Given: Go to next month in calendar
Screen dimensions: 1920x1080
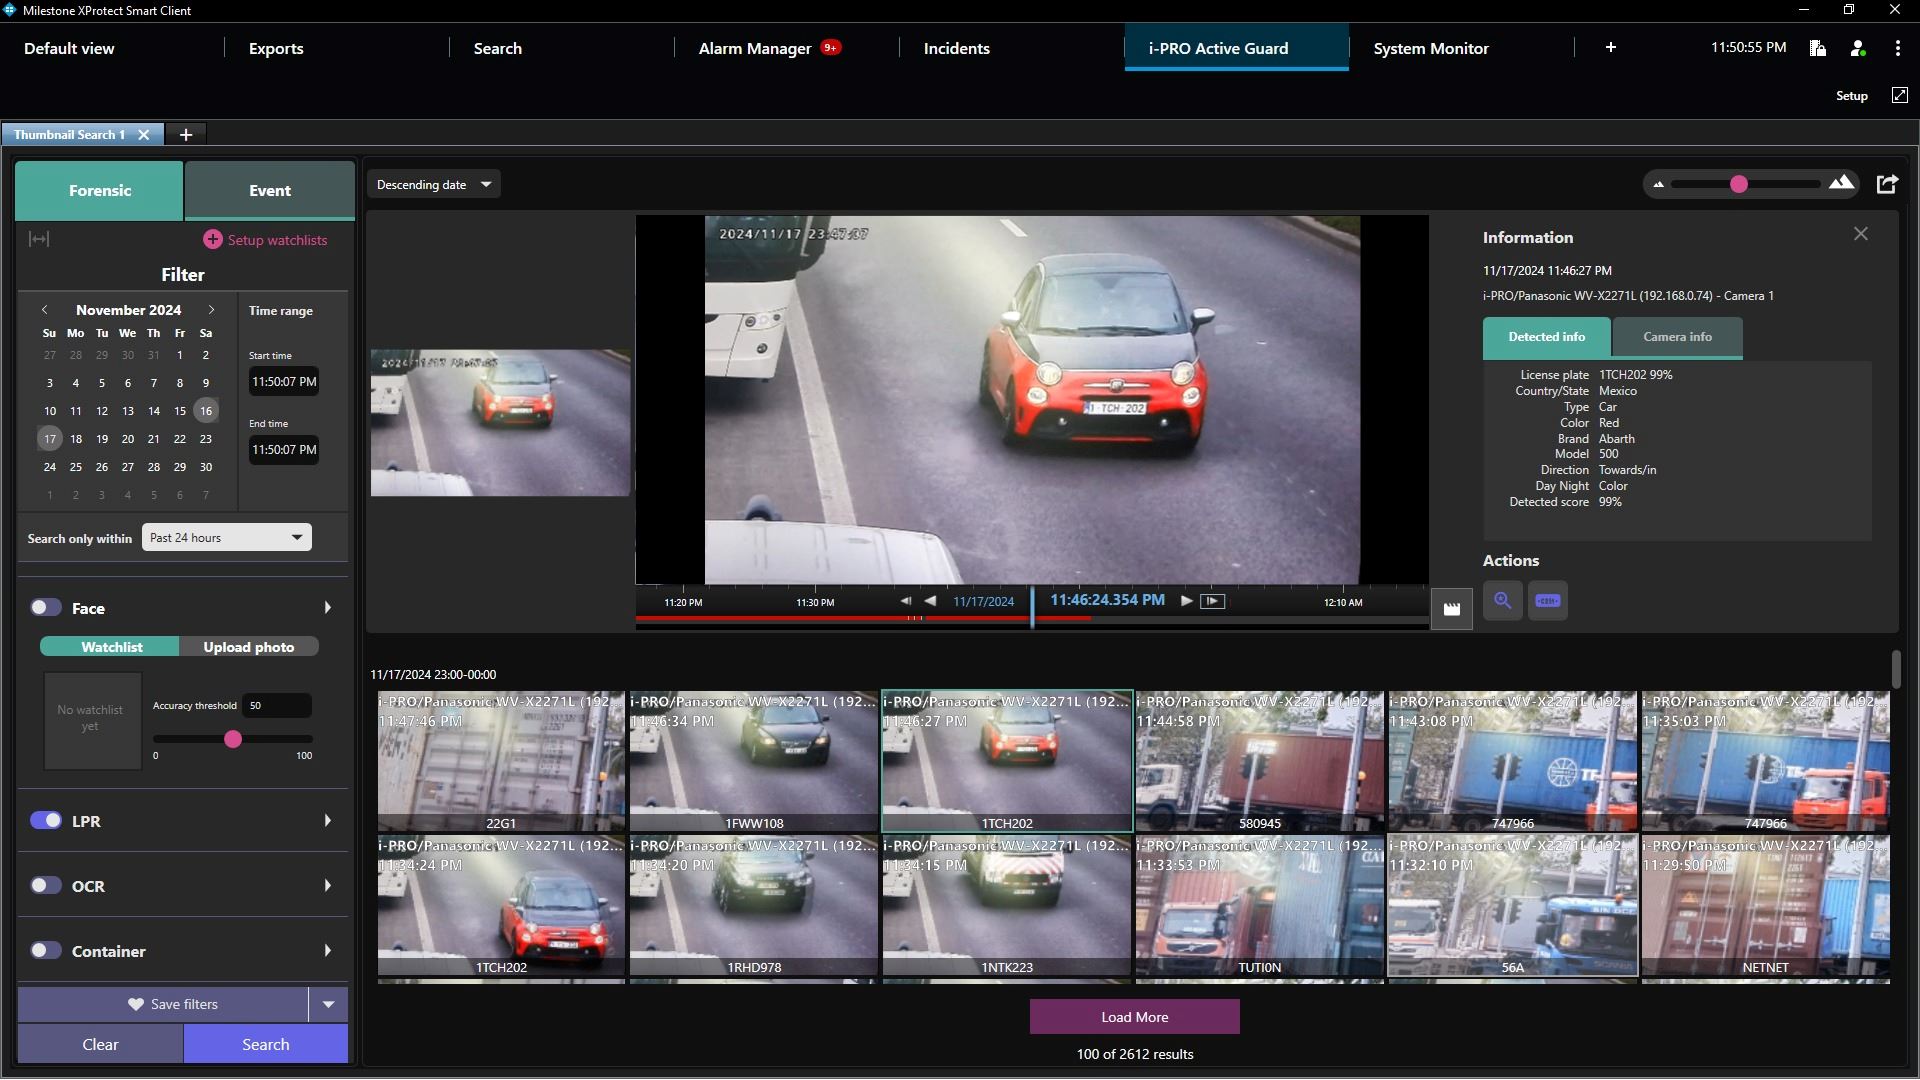Looking at the screenshot, I should (x=211, y=310).
